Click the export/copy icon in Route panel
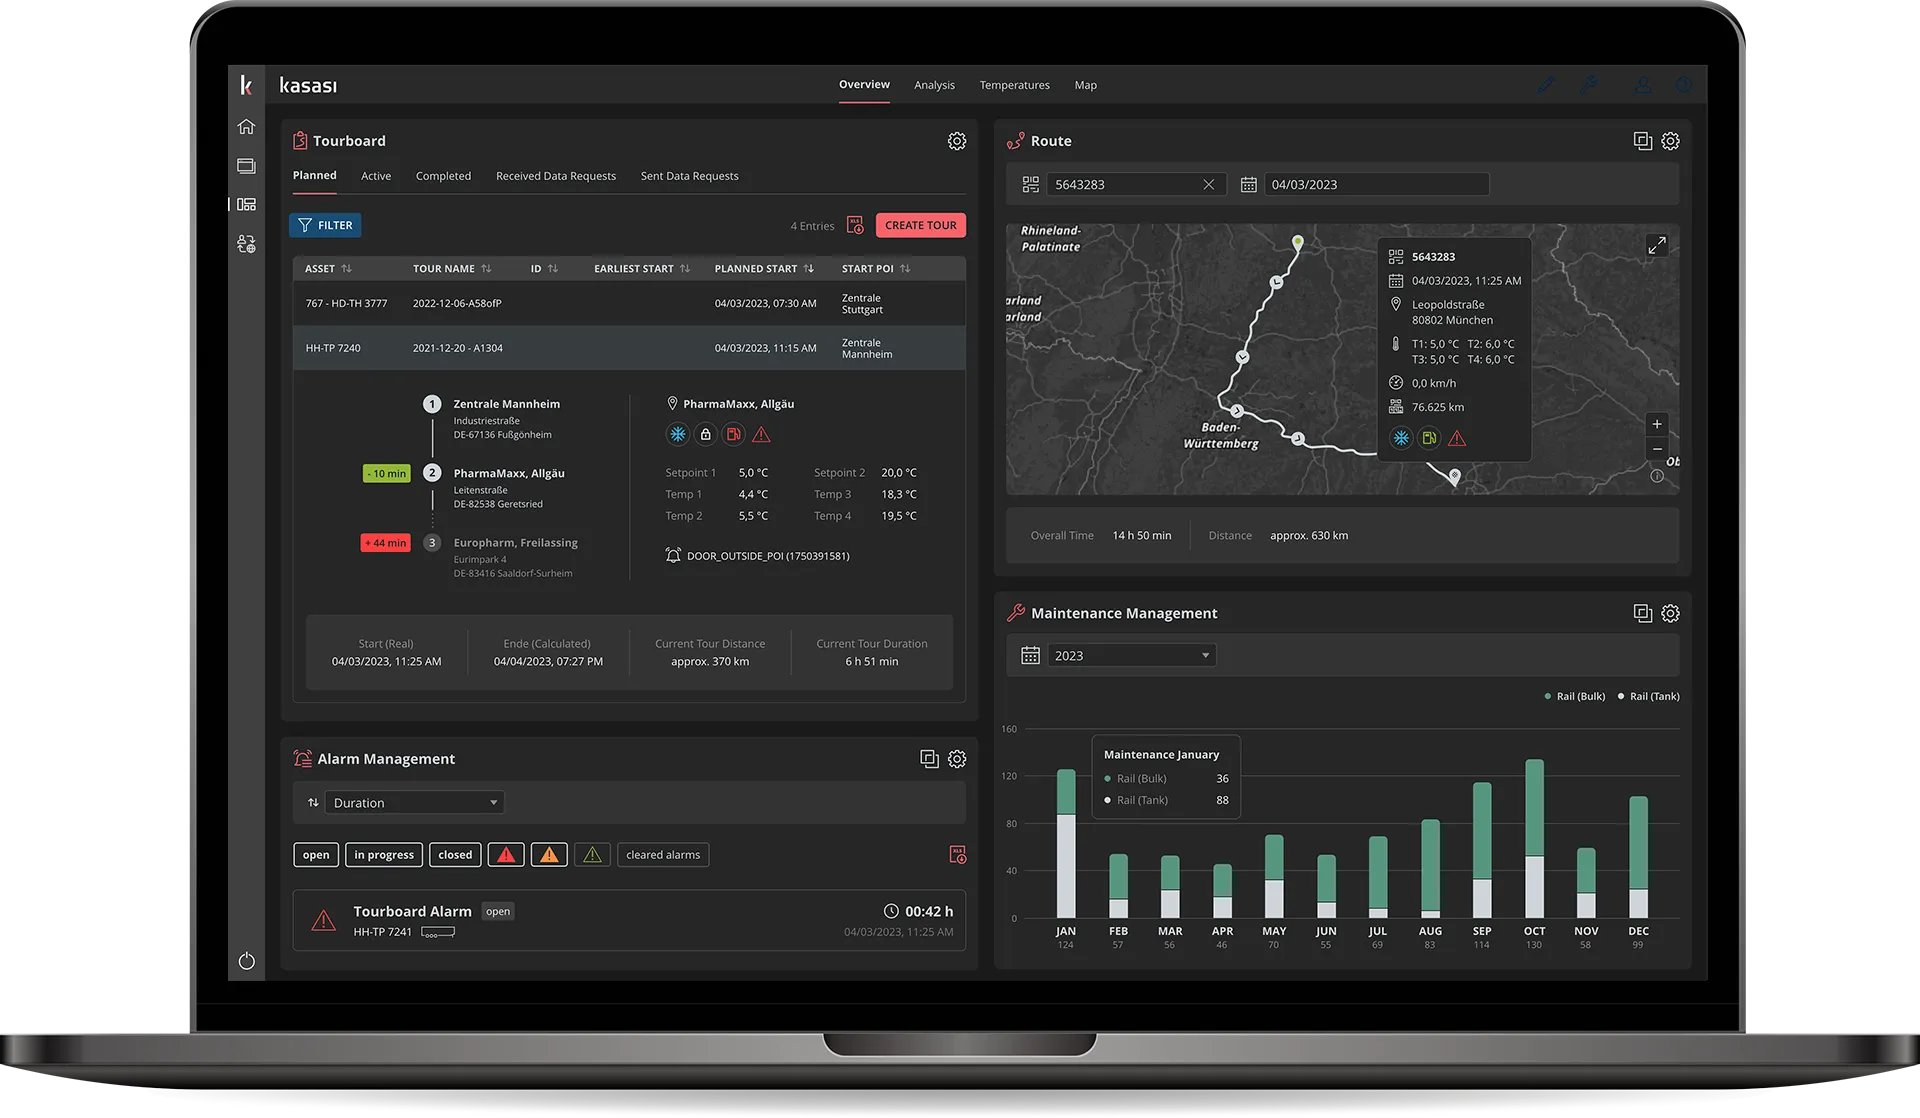Screen dimensions: 1920x1118 pyautogui.click(x=1641, y=141)
